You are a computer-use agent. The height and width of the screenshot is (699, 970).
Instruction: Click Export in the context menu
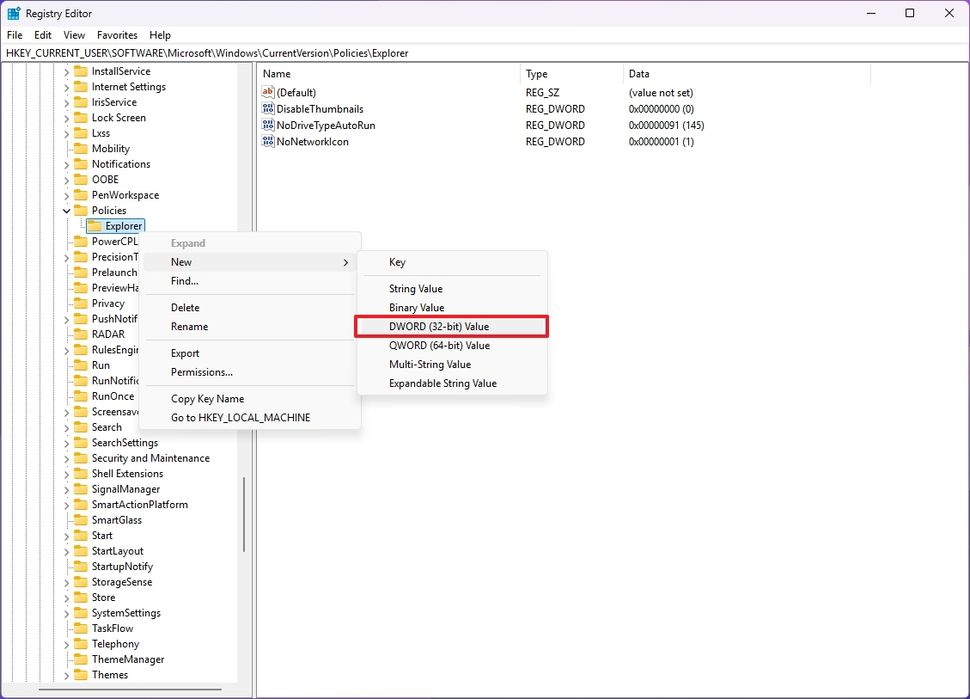[184, 353]
